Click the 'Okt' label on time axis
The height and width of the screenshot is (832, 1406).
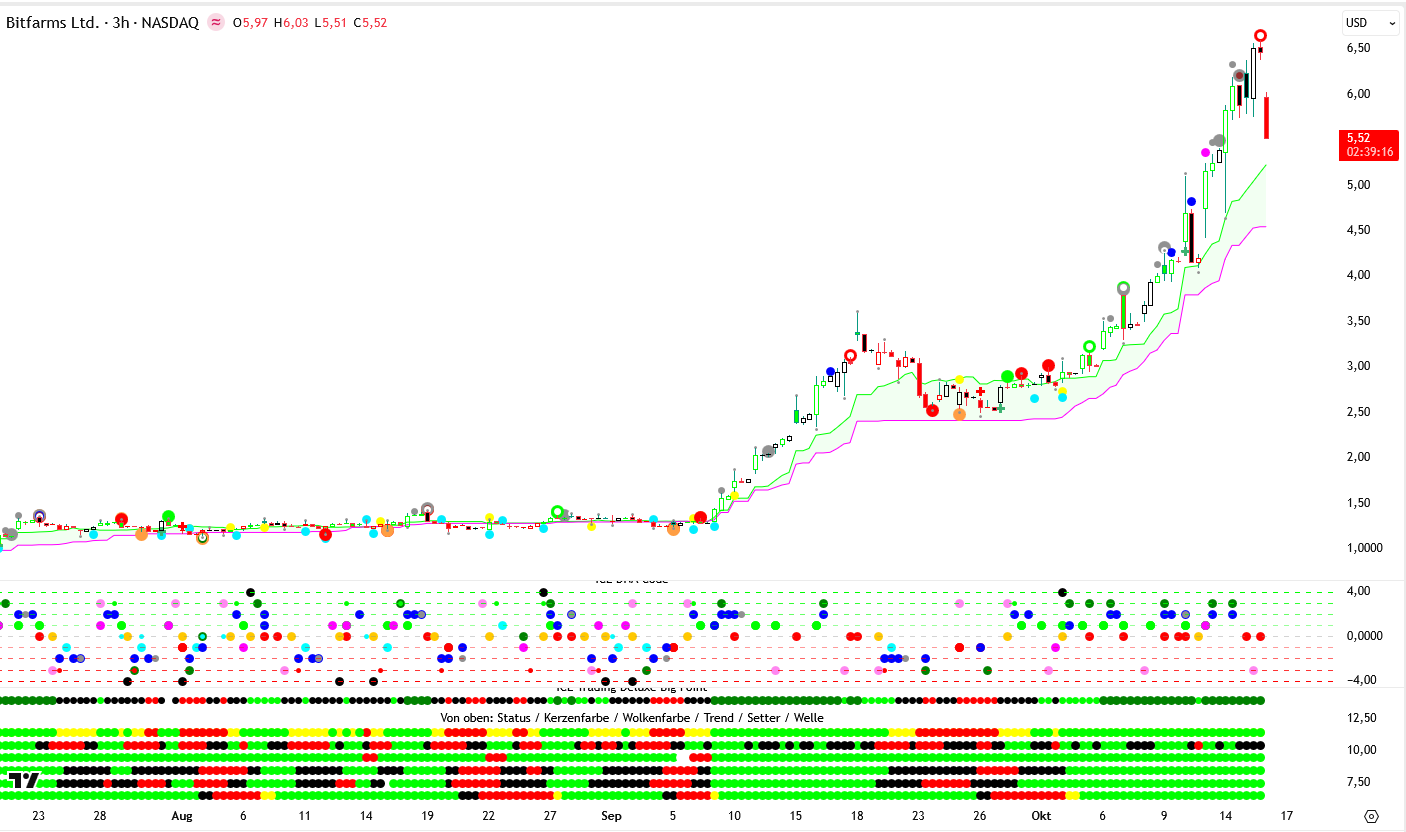coord(1041,816)
